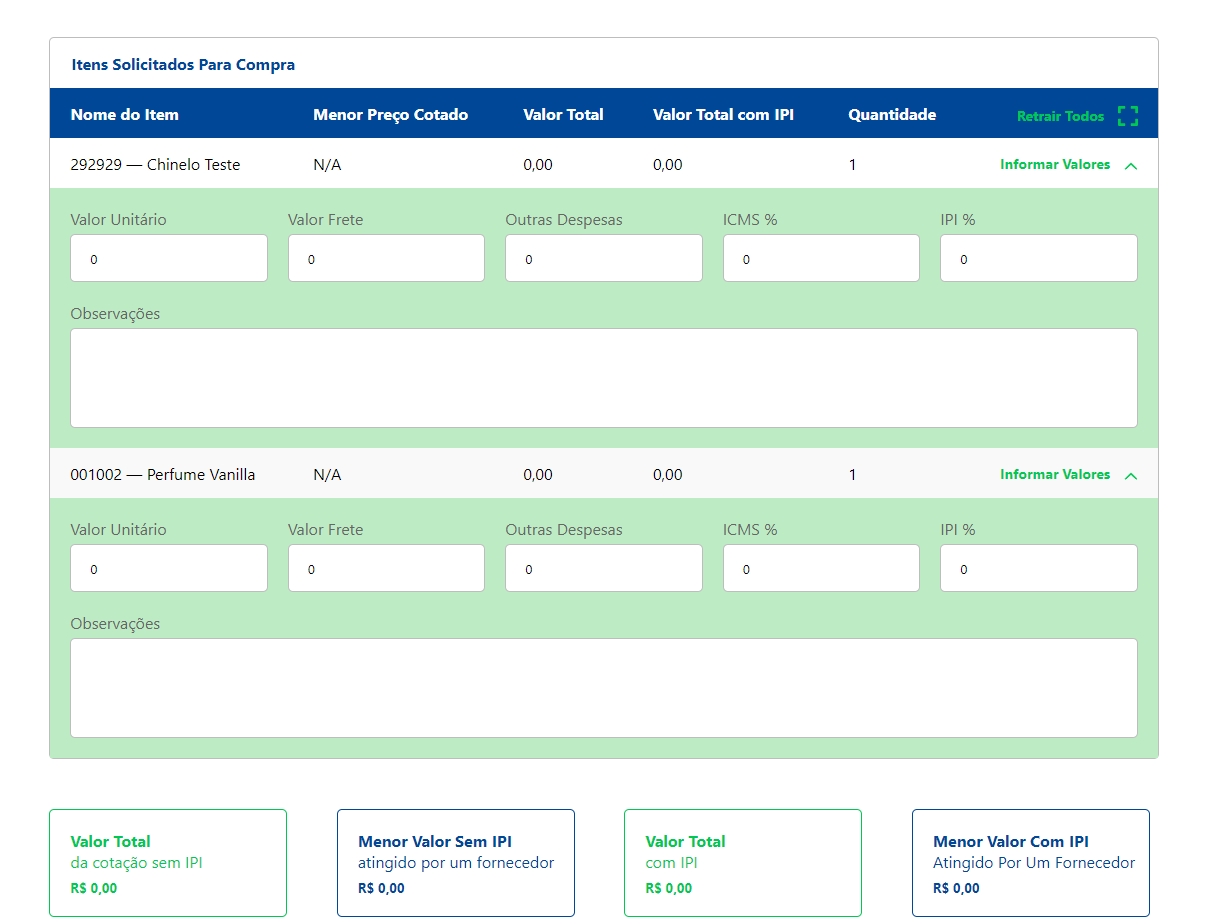Focus IPI % field for Chinelo Teste

pos(1038,259)
